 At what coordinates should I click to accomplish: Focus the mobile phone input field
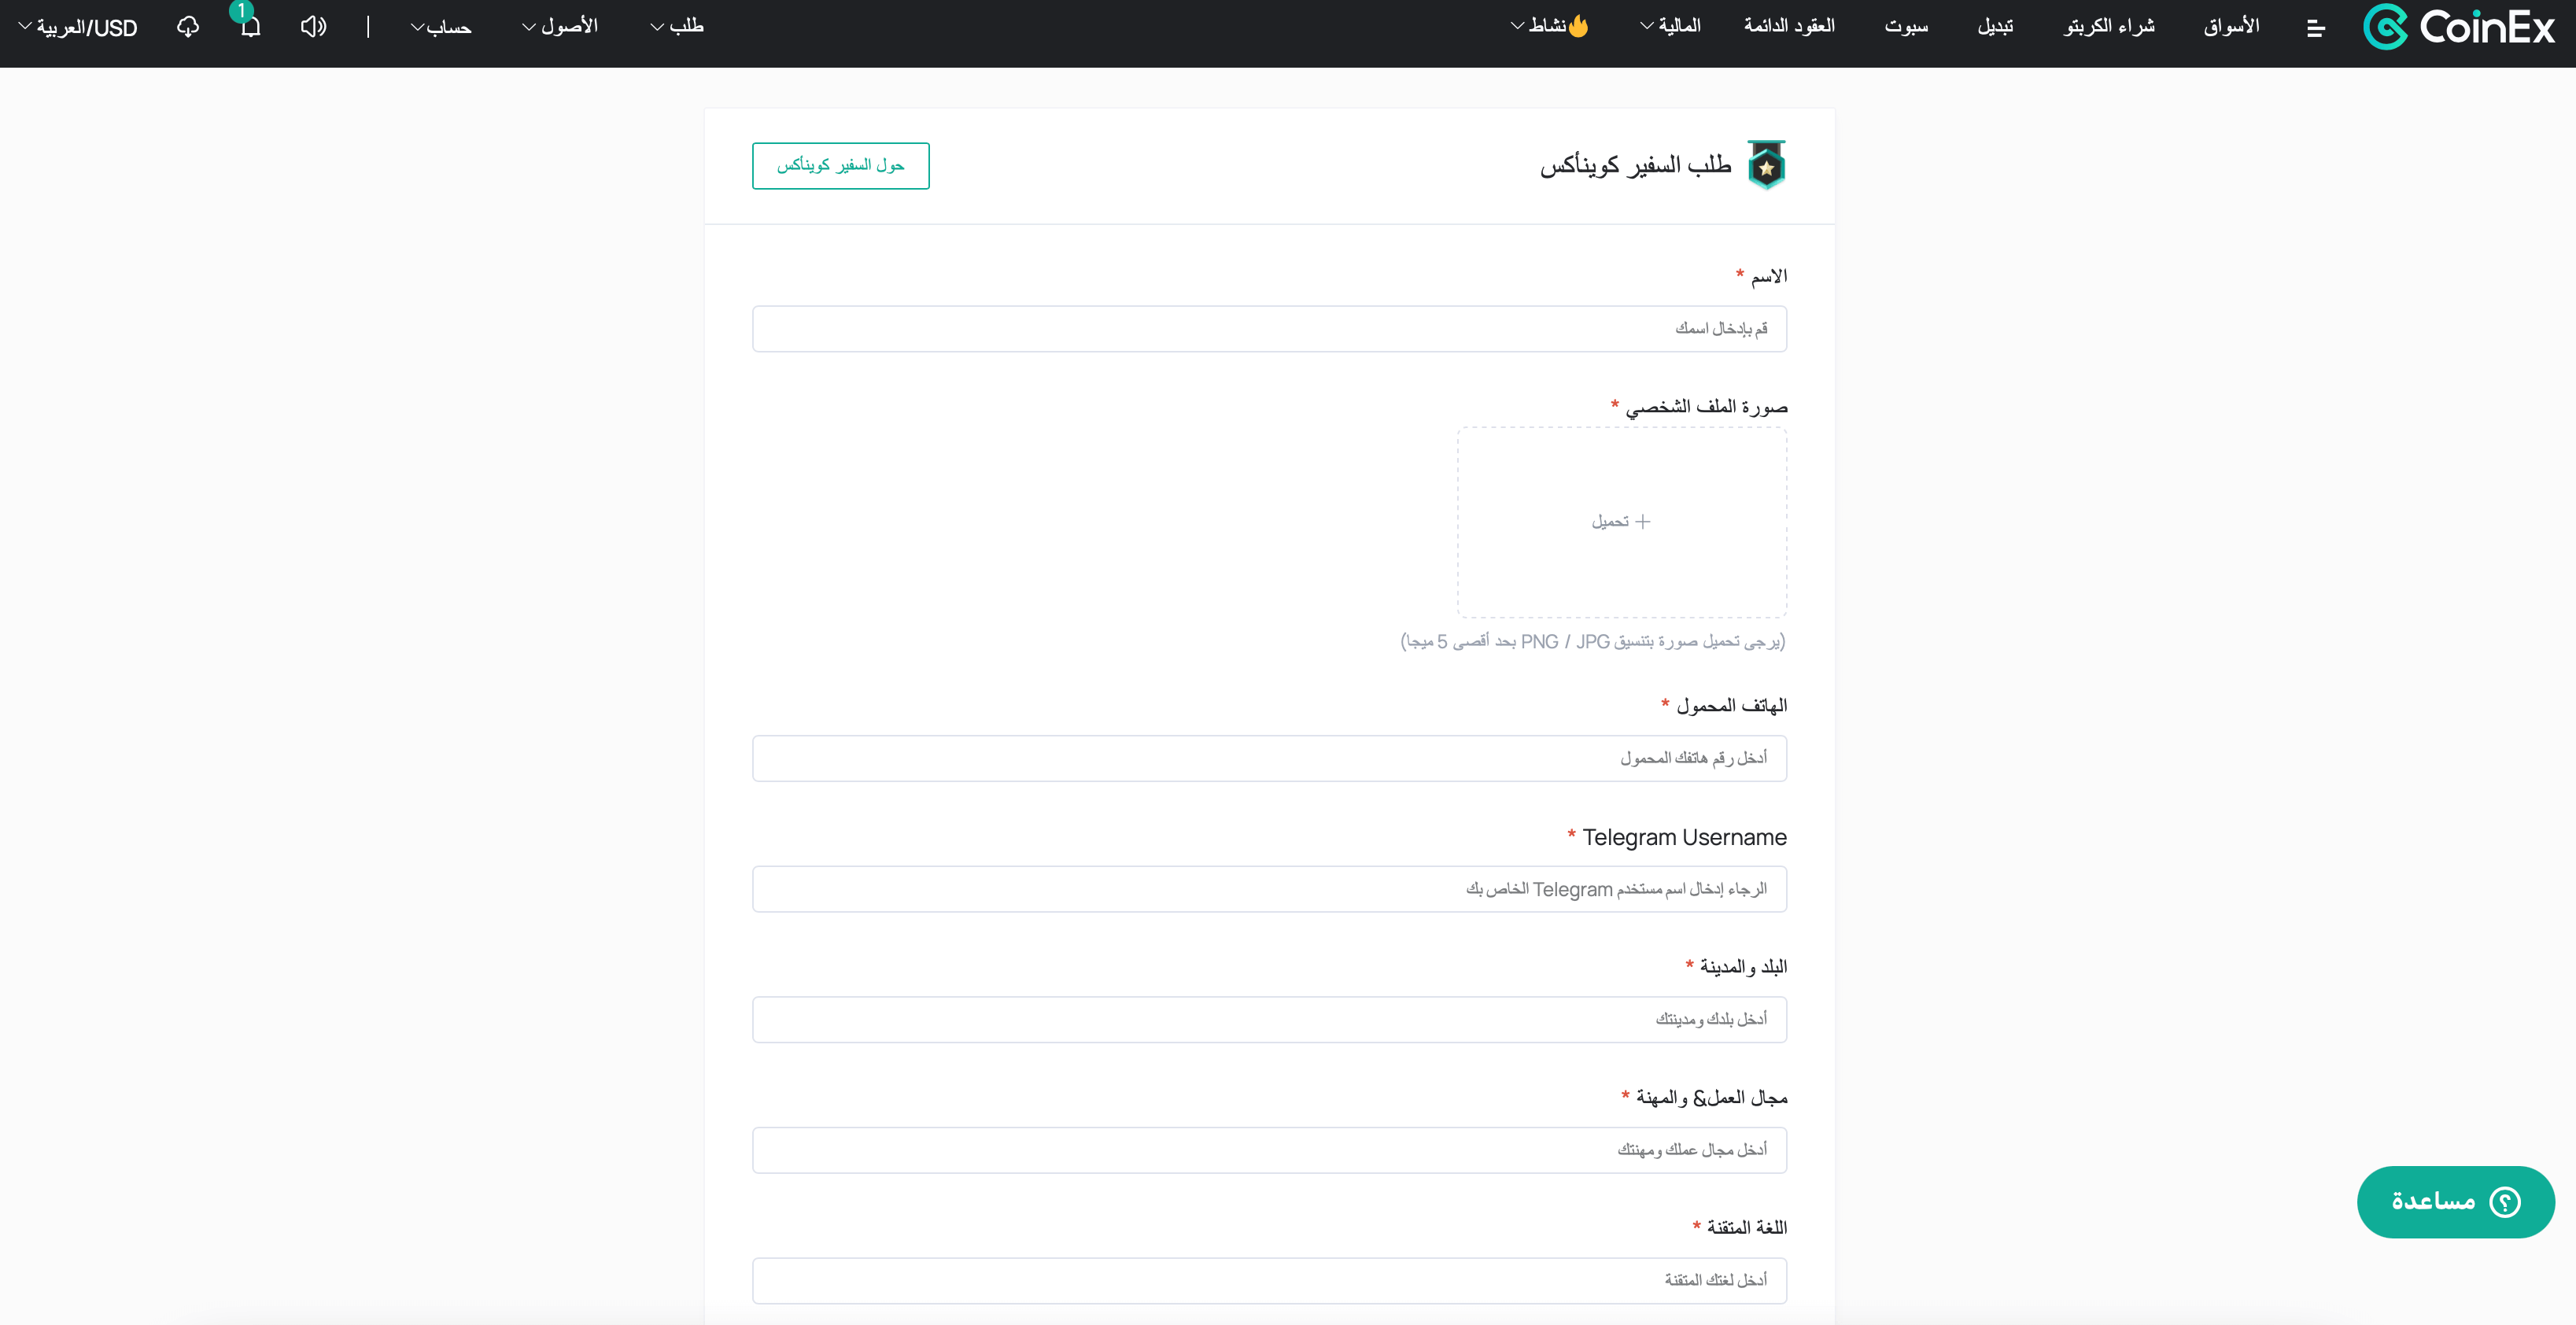(1269, 758)
